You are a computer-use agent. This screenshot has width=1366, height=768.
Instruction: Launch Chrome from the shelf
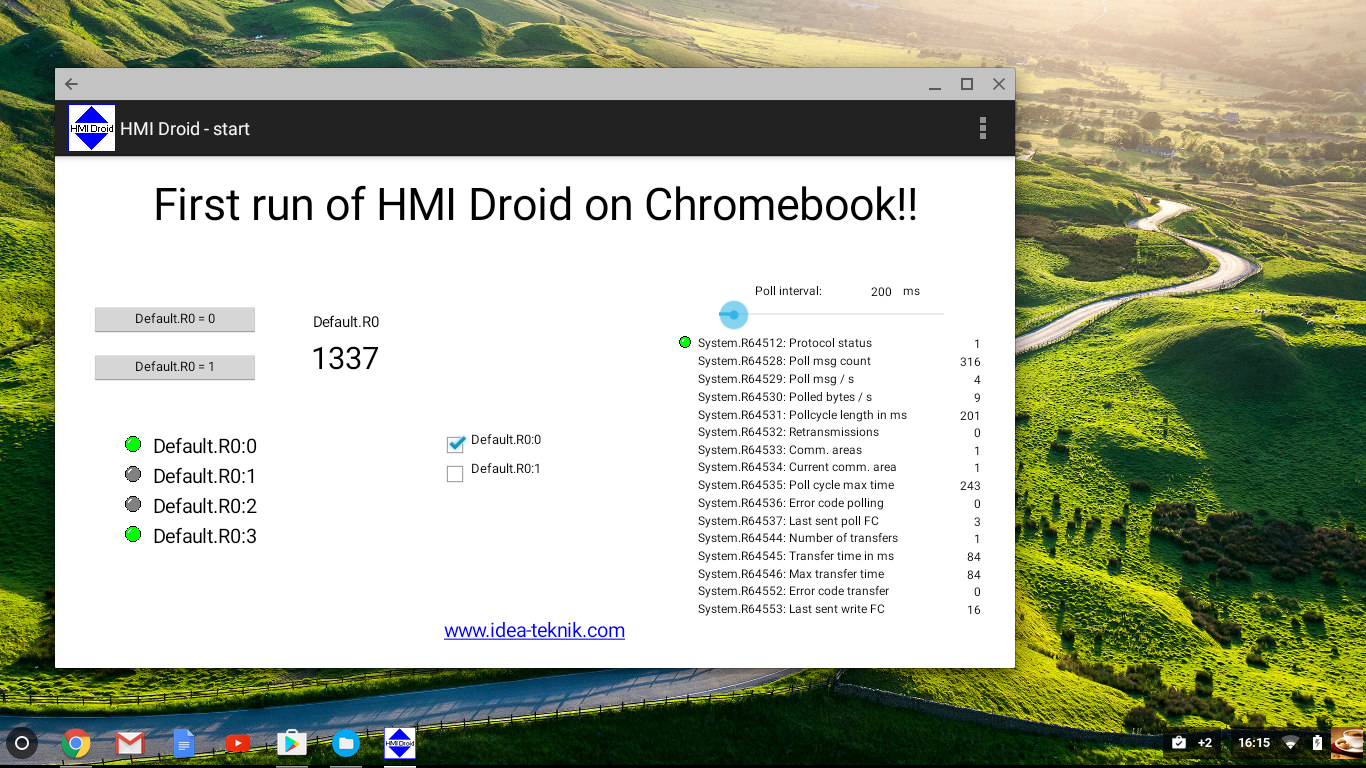tap(76, 743)
